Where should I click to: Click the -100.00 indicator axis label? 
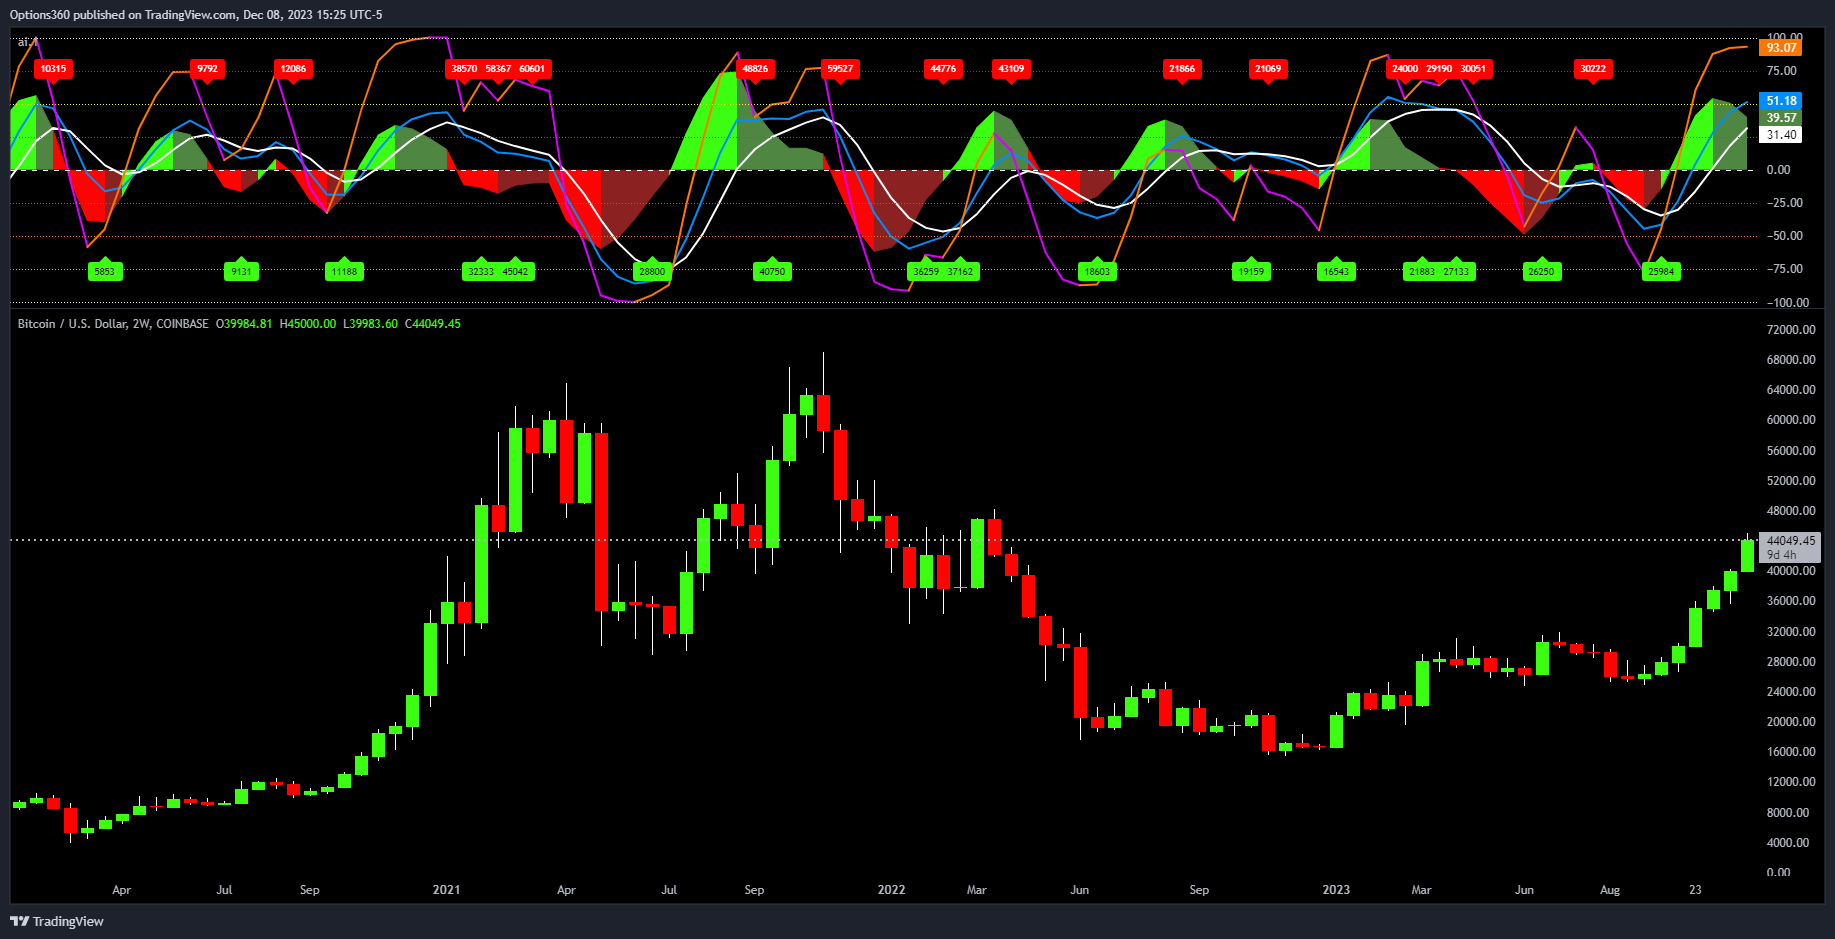[1786, 302]
